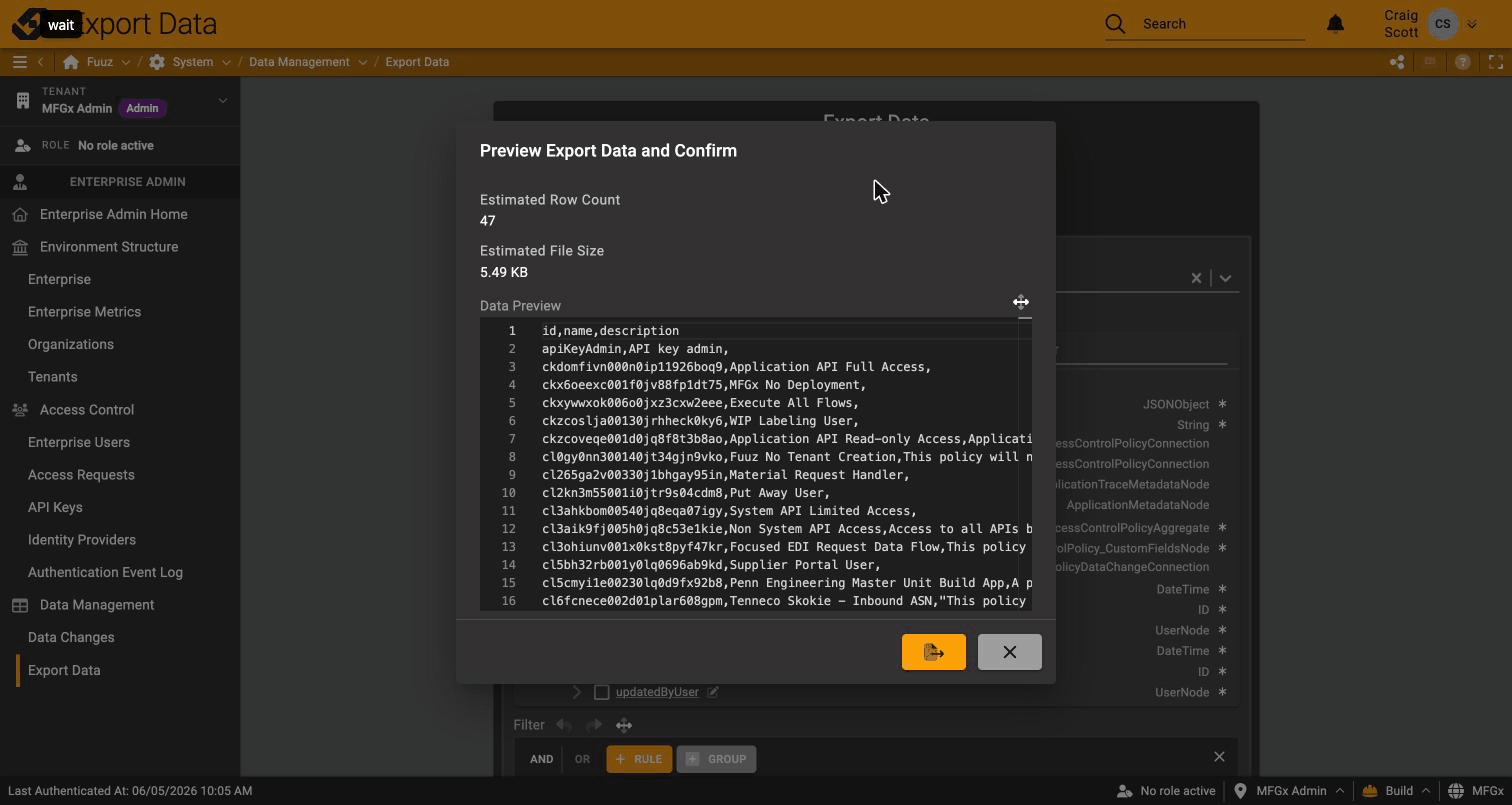Add a filter GROUP
Screen dimensions: 1512x805
(716, 759)
